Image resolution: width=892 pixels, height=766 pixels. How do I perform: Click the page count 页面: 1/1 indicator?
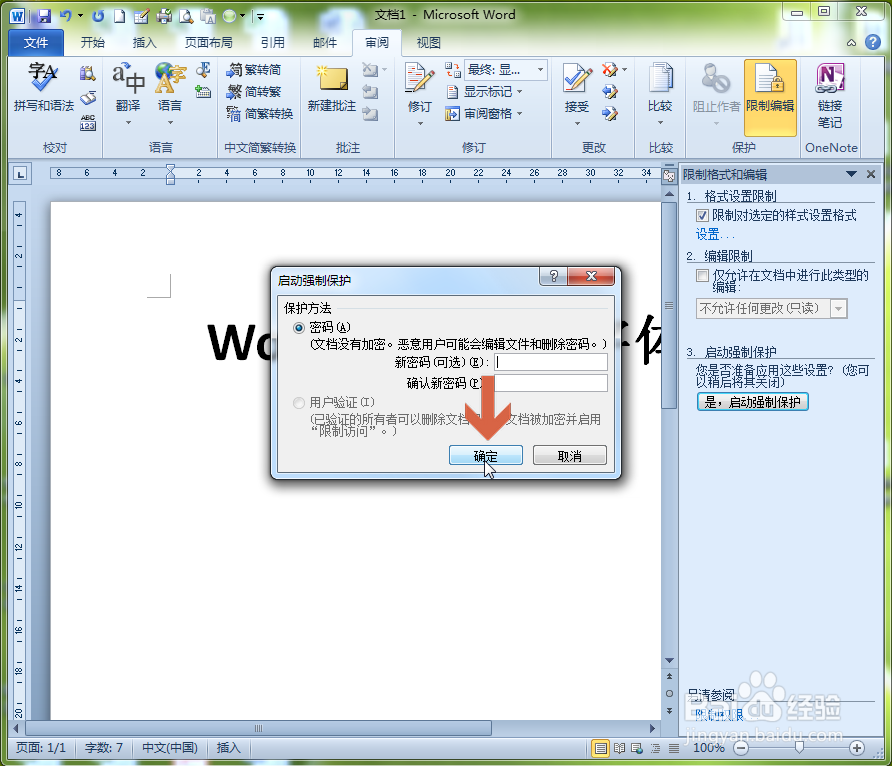pyautogui.click(x=40, y=748)
